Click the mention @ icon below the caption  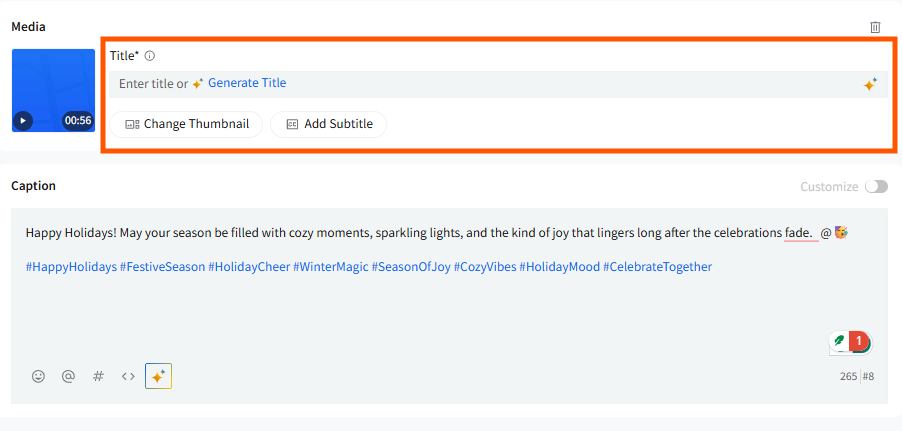click(x=68, y=376)
